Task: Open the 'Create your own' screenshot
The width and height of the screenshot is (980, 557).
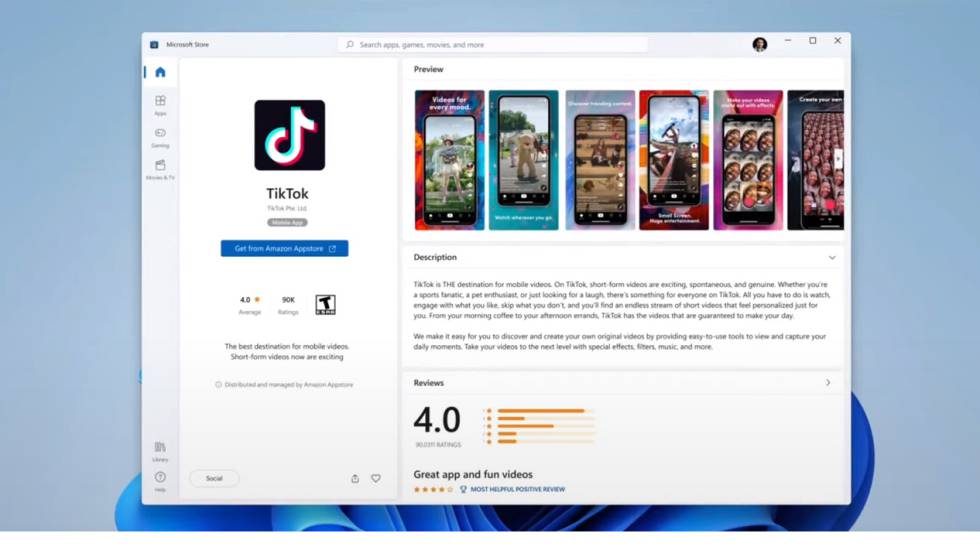Action: coord(816,160)
